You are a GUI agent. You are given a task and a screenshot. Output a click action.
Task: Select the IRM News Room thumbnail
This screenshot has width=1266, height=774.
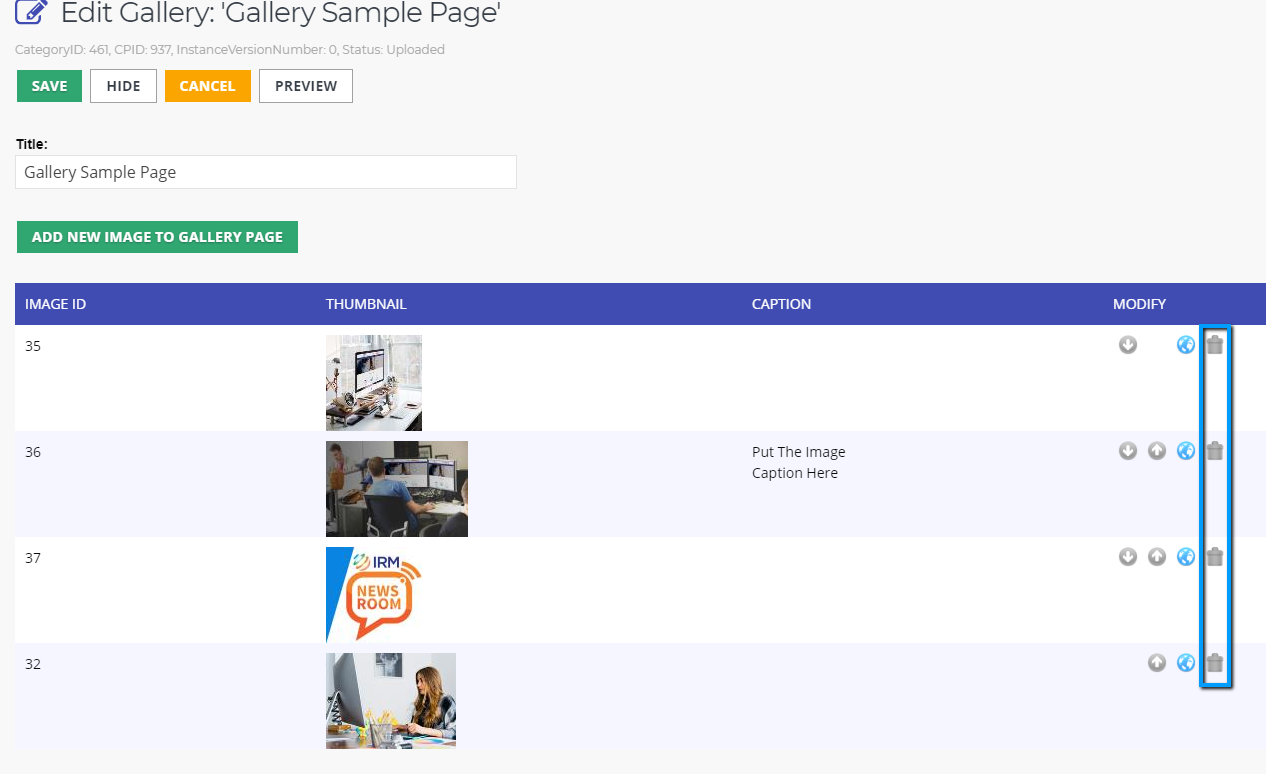tap(375, 595)
